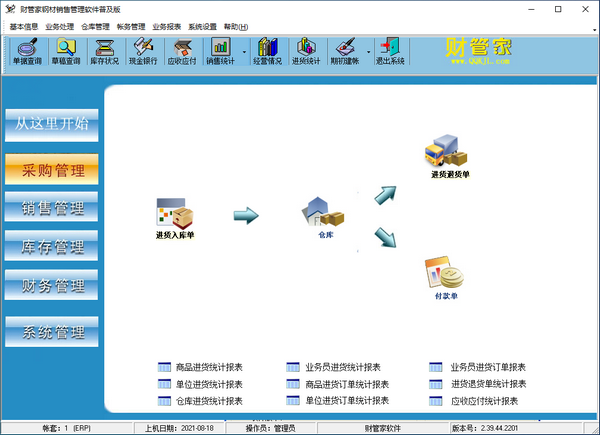Click the 经营情况 toolbar icon

pos(268,50)
